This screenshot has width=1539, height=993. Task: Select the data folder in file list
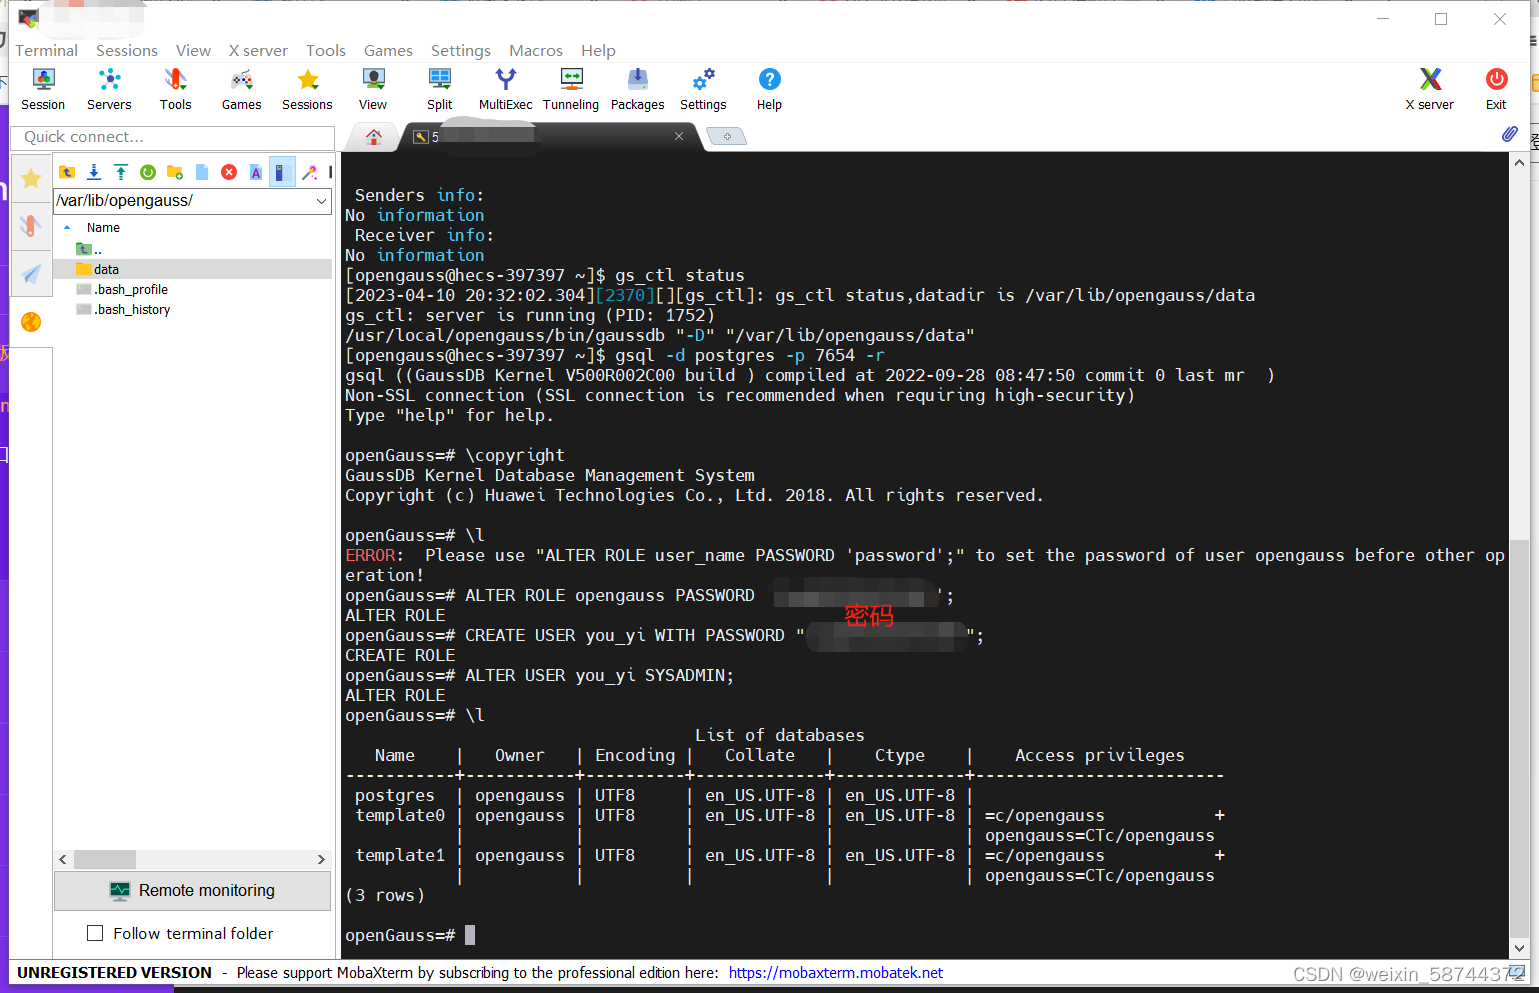point(194,269)
